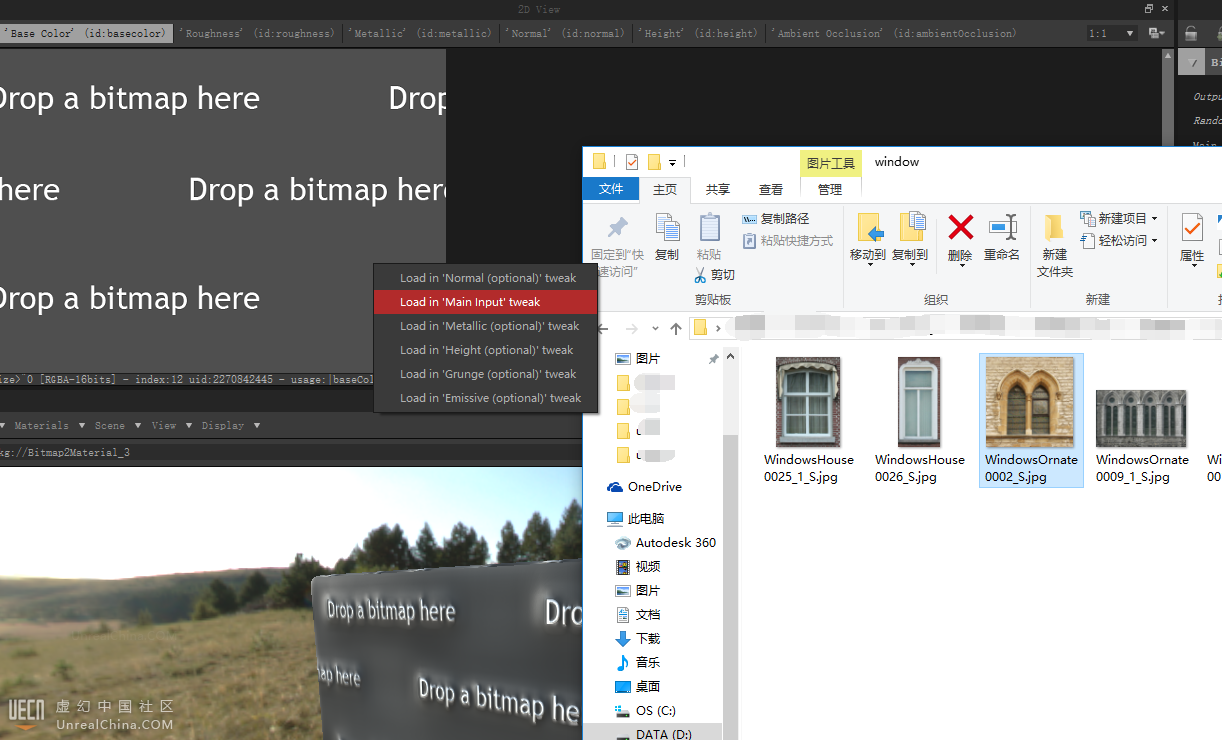Click the up-arrow navigation button in Explorer
This screenshot has height=740, width=1222.
pos(676,328)
